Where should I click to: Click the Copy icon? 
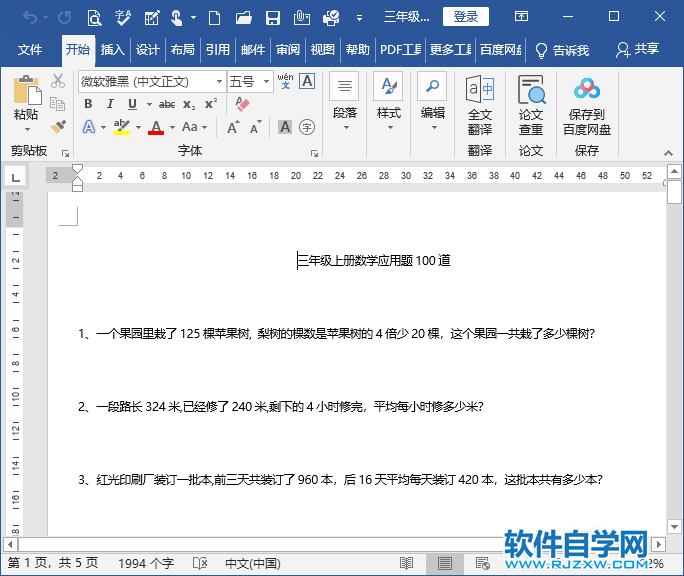pos(58,104)
